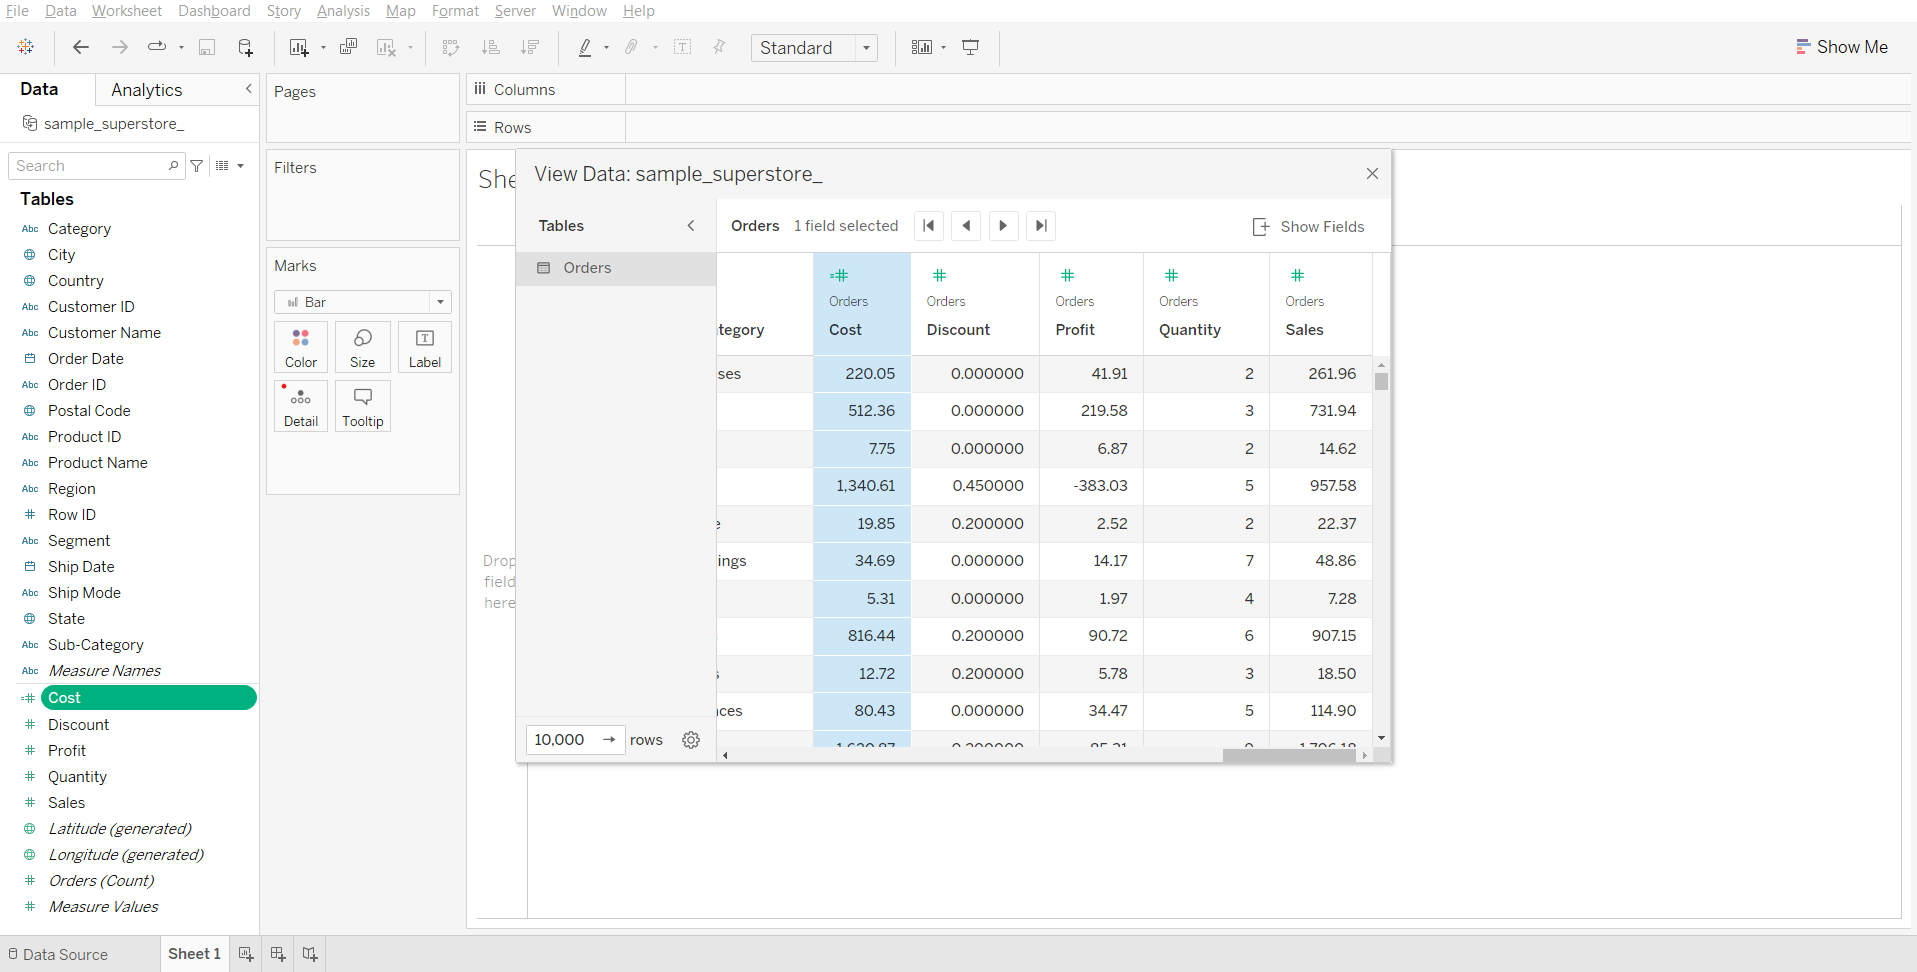The width and height of the screenshot is (1917, 972).
Task: Click the filter icon beside search
Action: (x=197, y=166)
